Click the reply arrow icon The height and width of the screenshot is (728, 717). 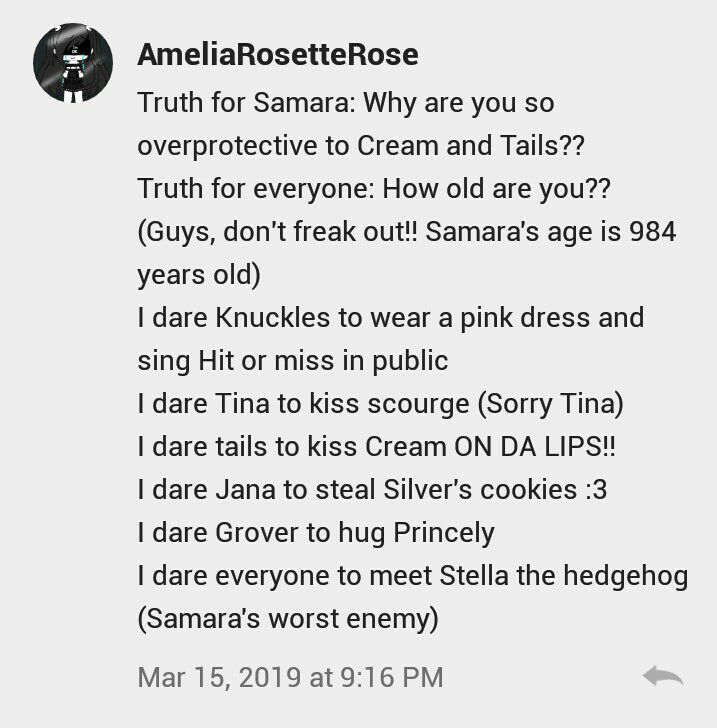(x=663, y=676)
